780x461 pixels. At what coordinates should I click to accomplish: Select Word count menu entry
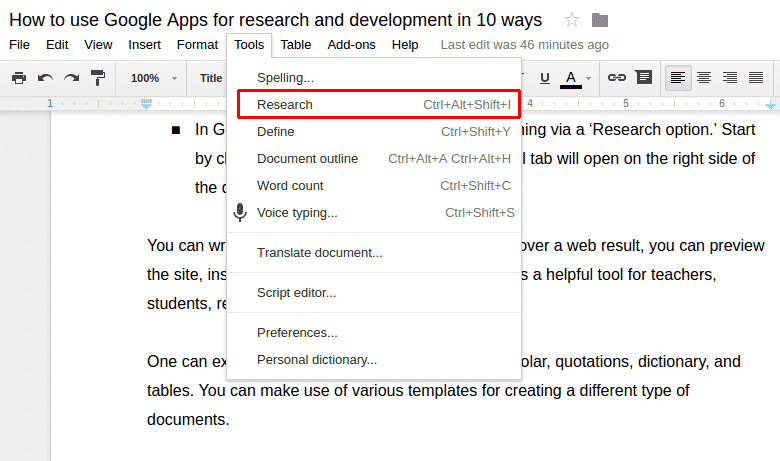coord(374,185)
